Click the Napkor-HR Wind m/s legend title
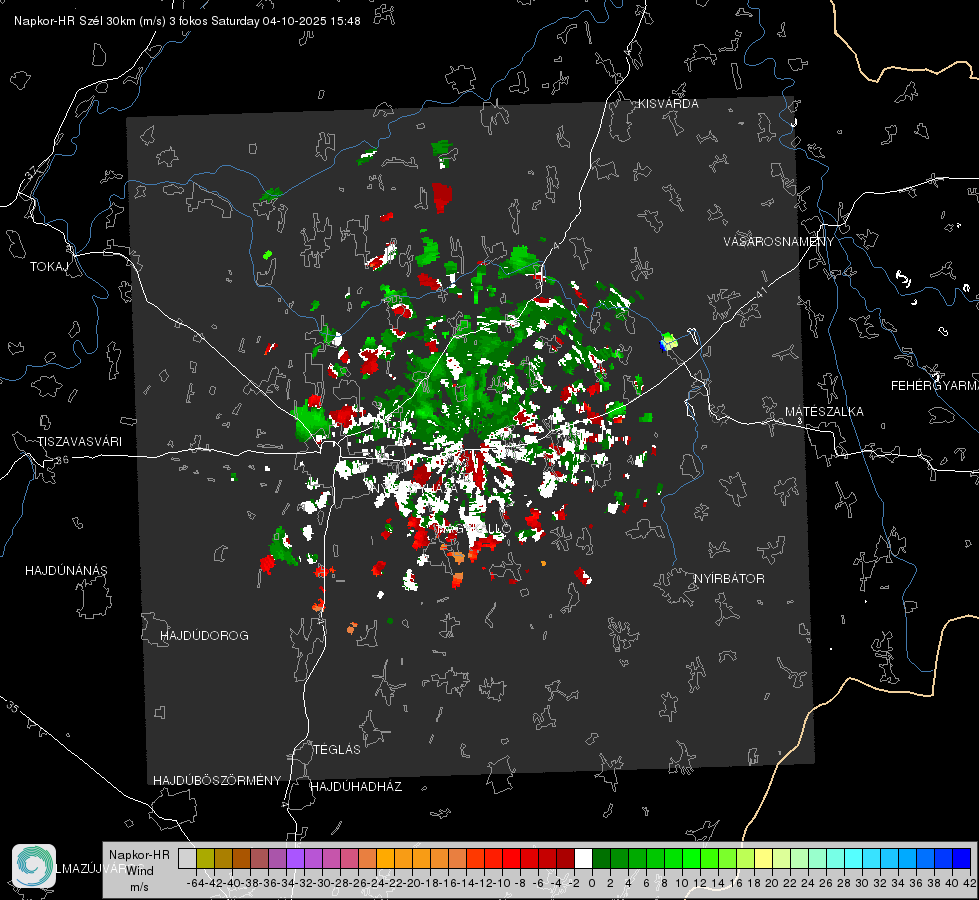 point(139,871)
